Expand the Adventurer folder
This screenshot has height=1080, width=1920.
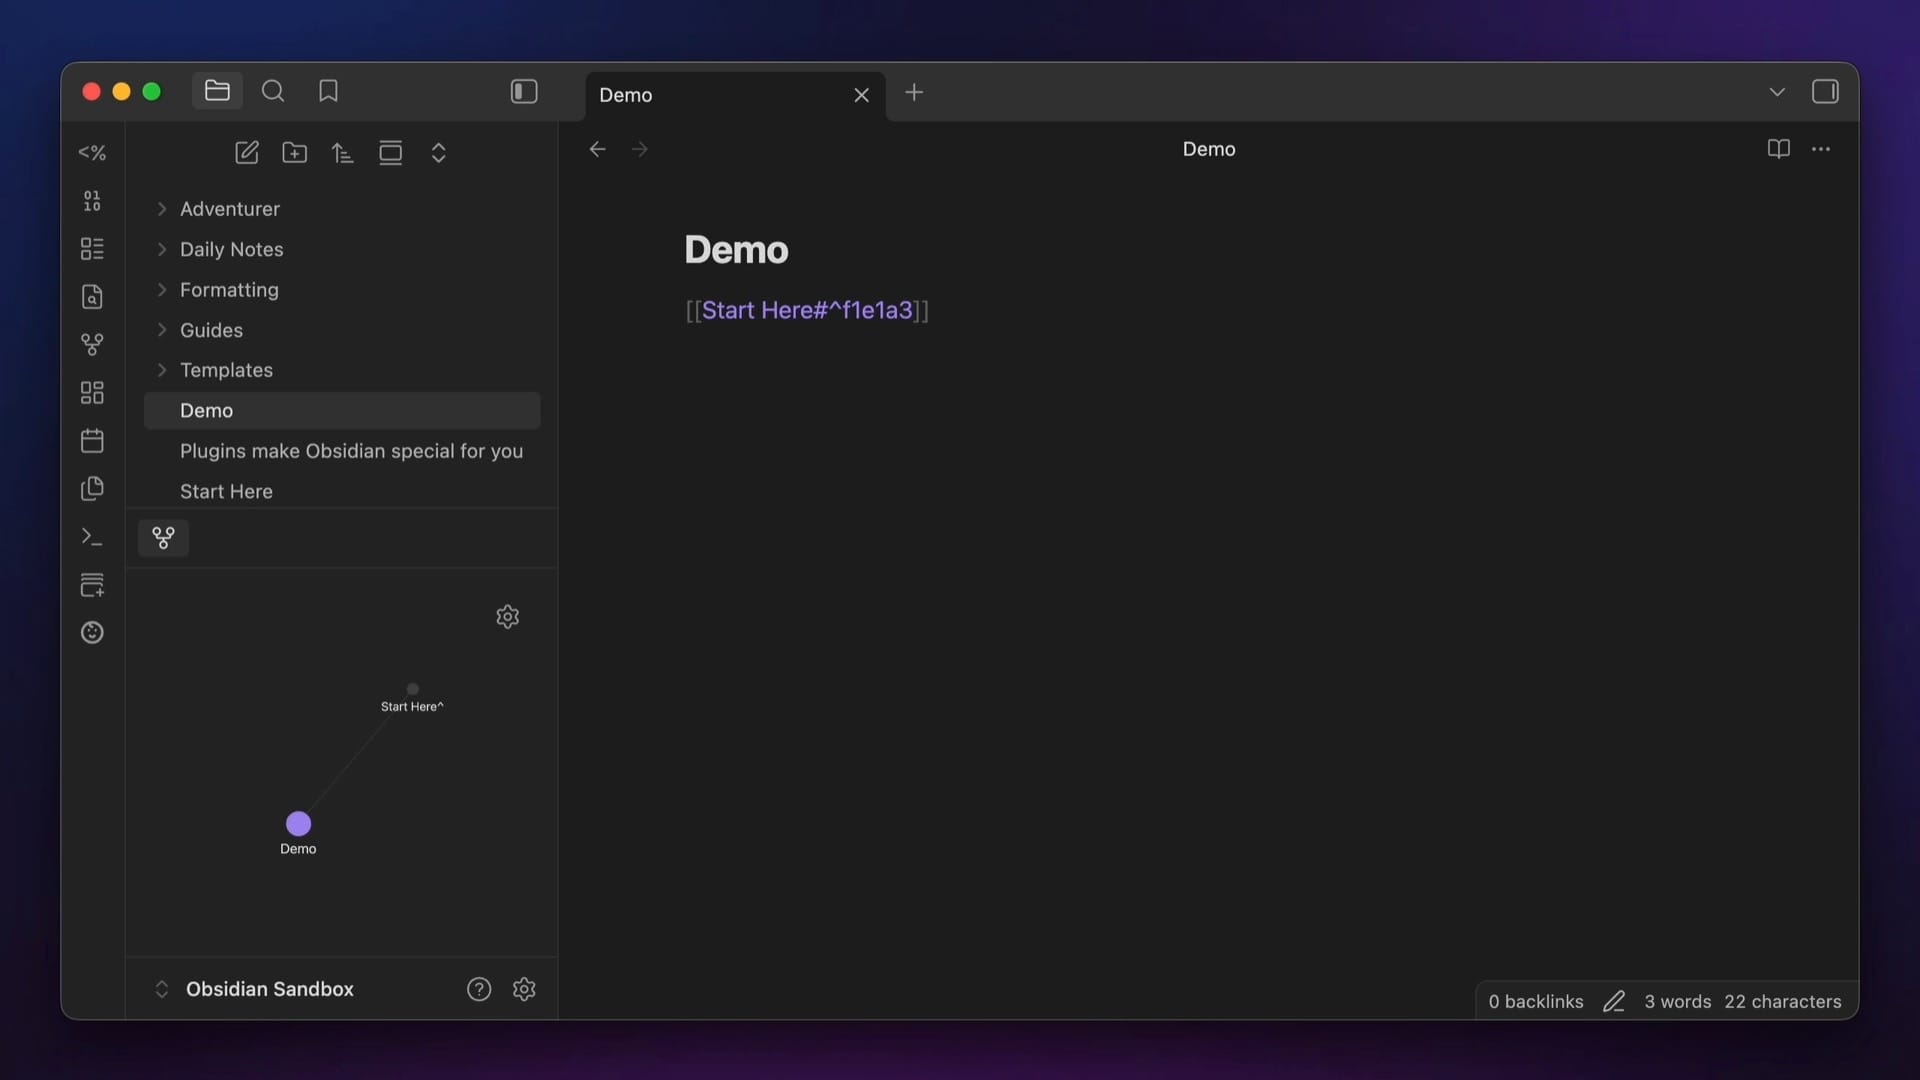(x=230, y=209)
